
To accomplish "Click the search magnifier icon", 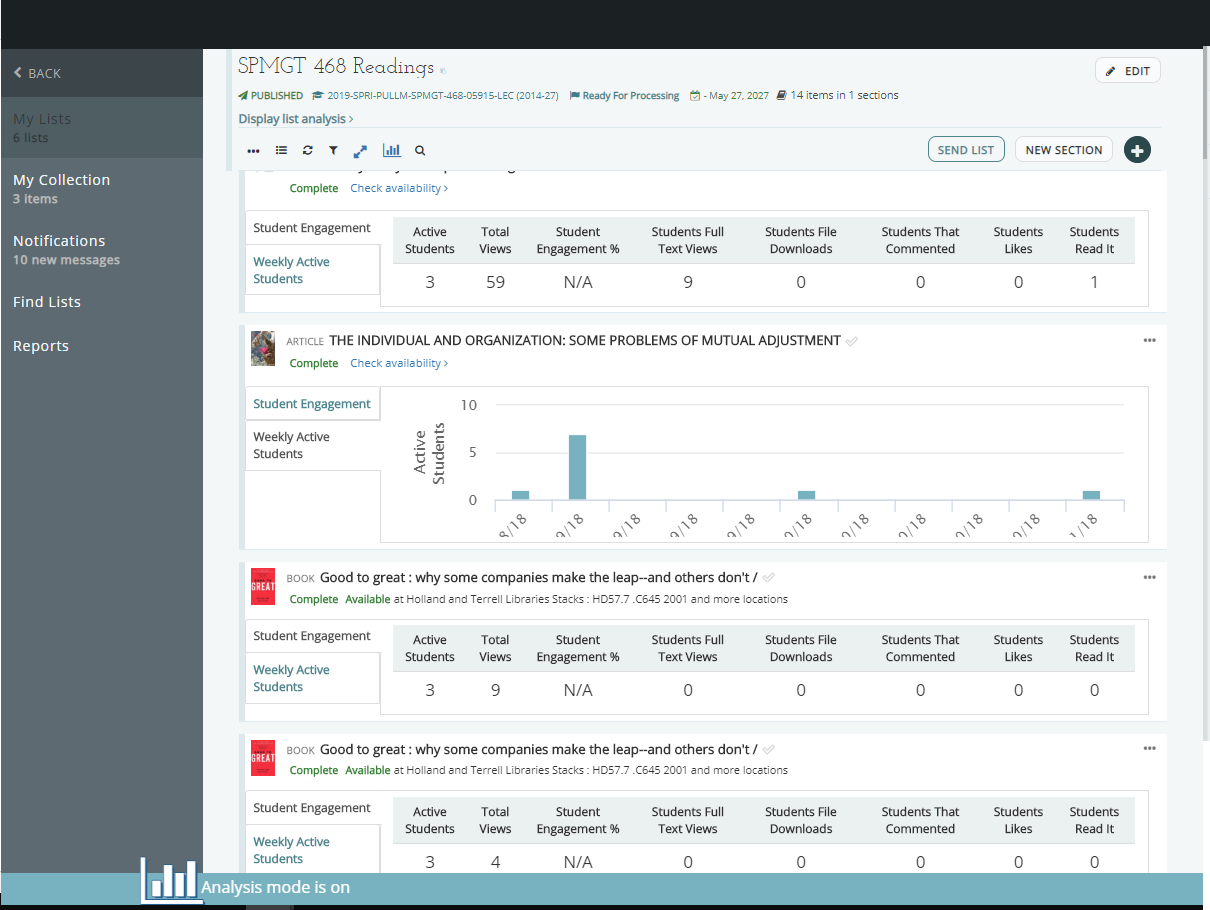I will pos(420,151).
